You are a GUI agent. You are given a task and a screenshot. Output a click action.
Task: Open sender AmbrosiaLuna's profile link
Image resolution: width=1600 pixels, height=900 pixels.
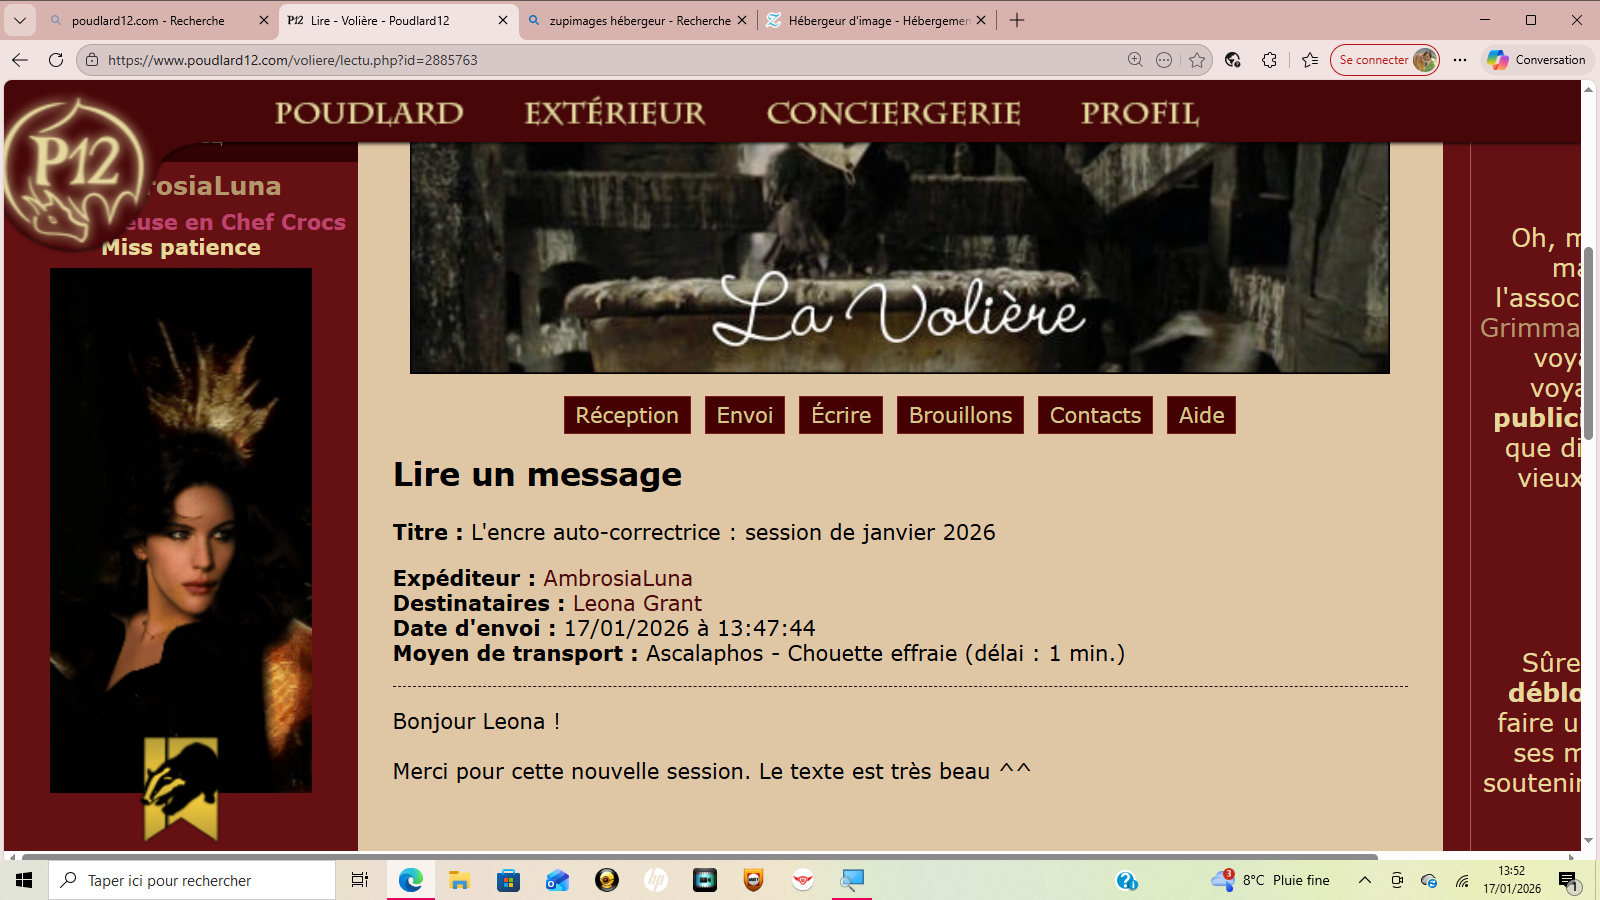[618, 578]
